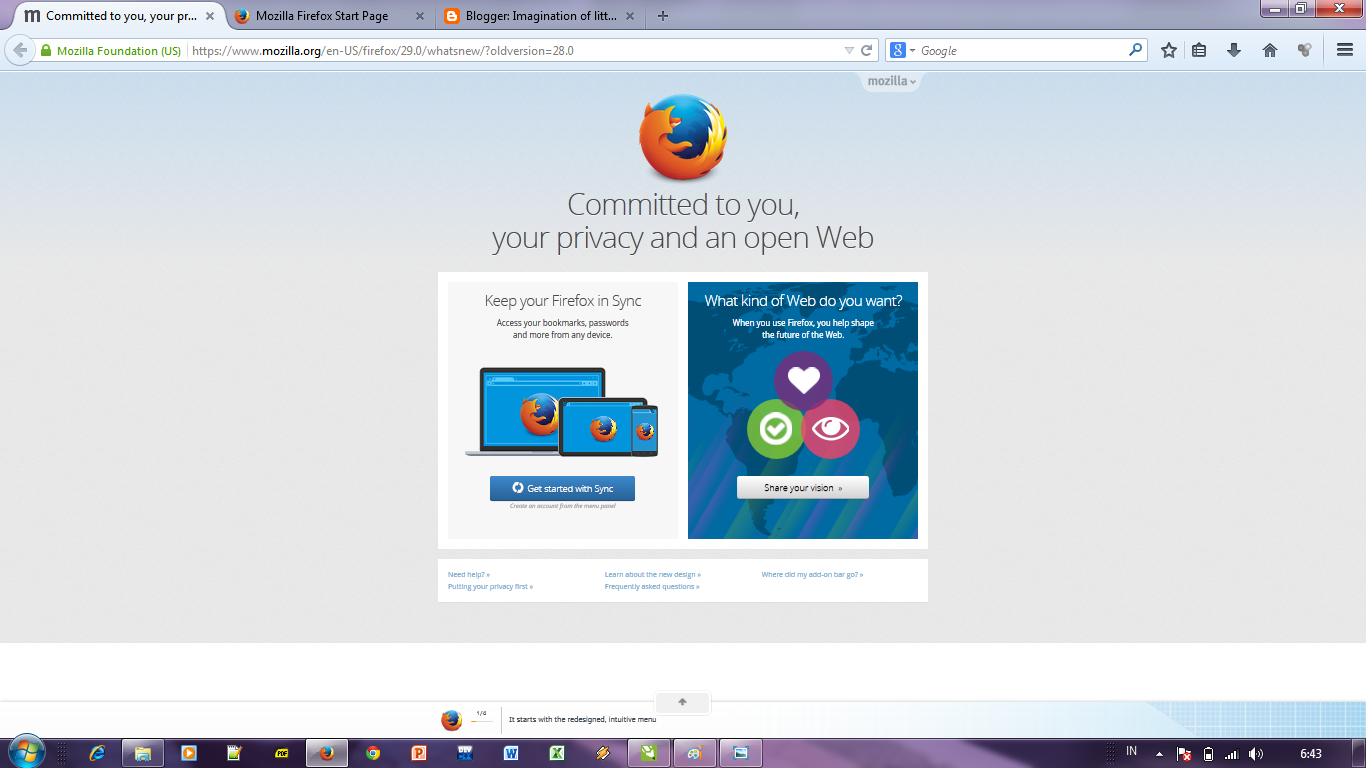Click the purple heart circle icon

803,380
